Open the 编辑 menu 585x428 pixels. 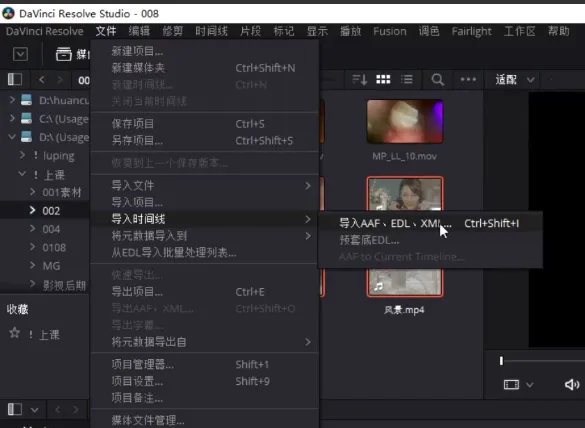point(139,31)
